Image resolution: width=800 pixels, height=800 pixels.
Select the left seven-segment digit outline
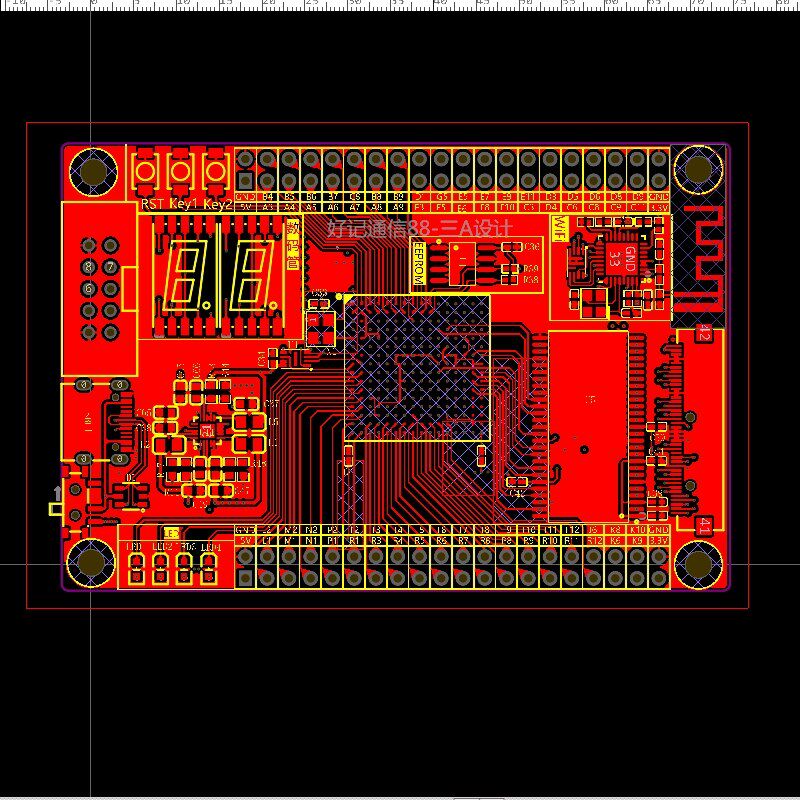click(x=185, y=276)
